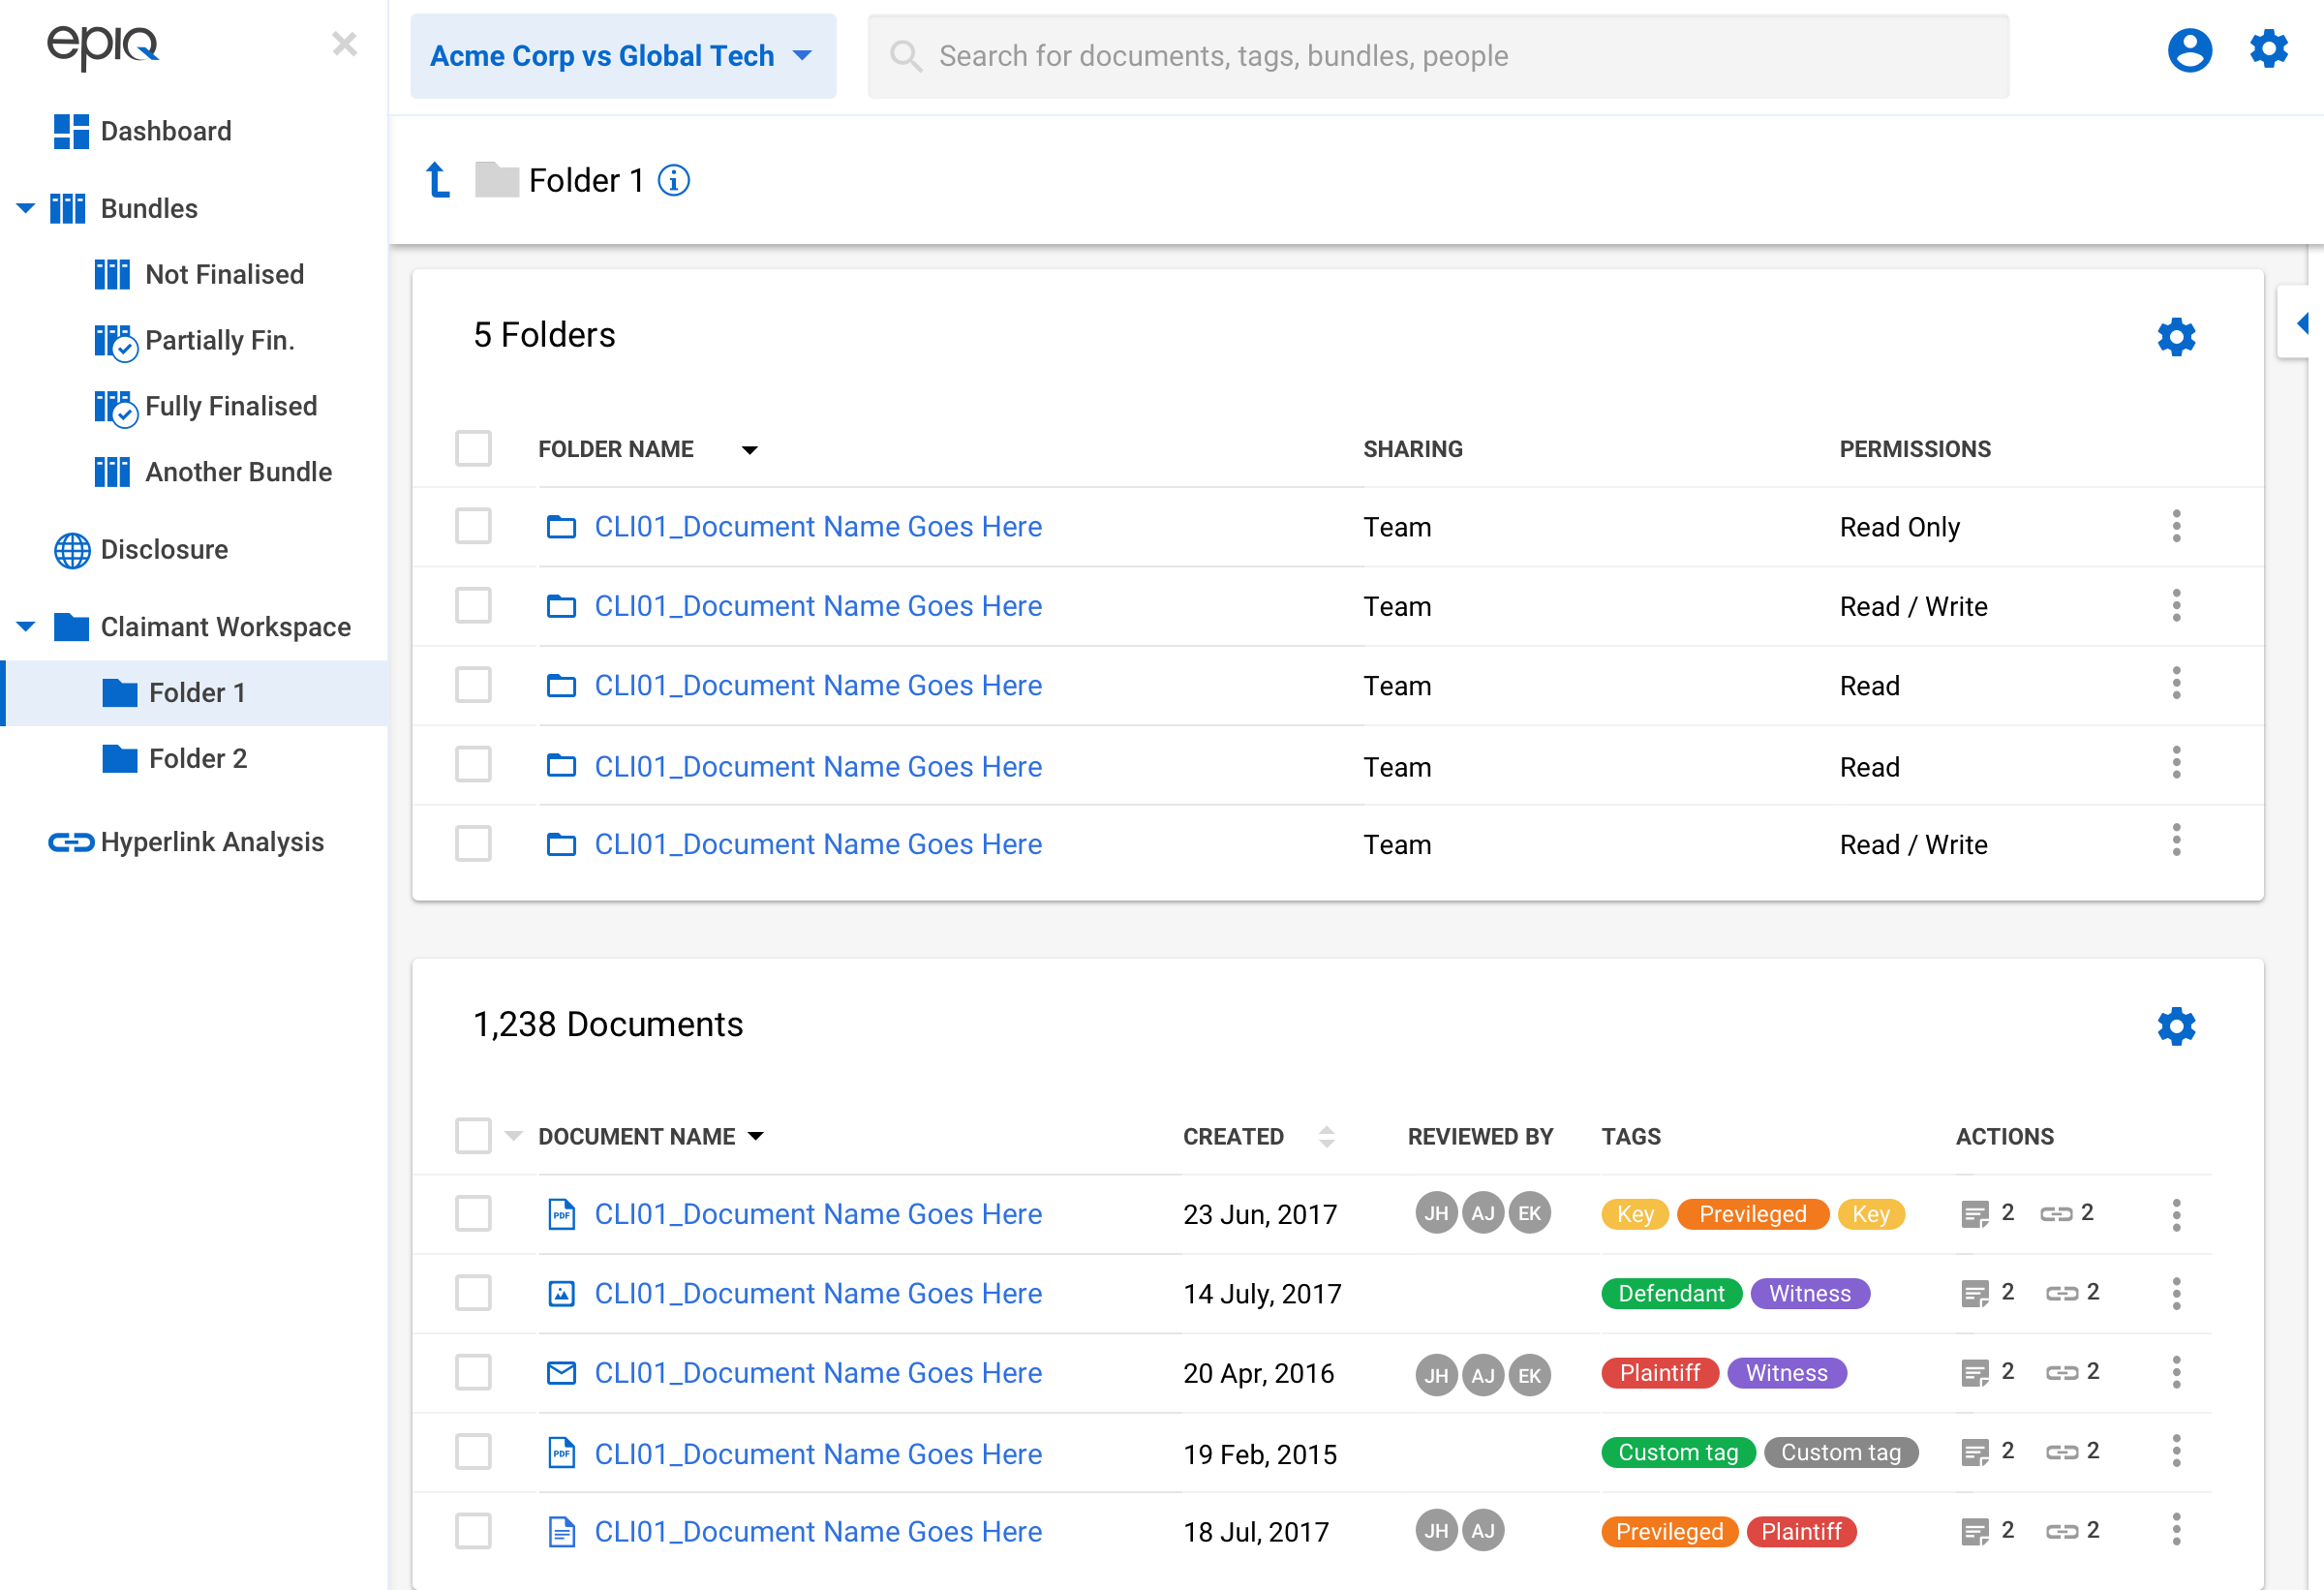Open Hyperlink Analysis from sidebar
The width and height of the screenshot is (2324, 1590).
coord(211,842)
